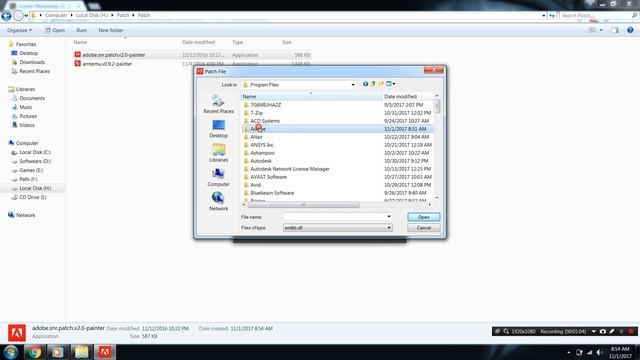Screen dimensions: 640x360
Task: Open Downloads under Favorites in Explorer
Action: click(x=32, y=62)
